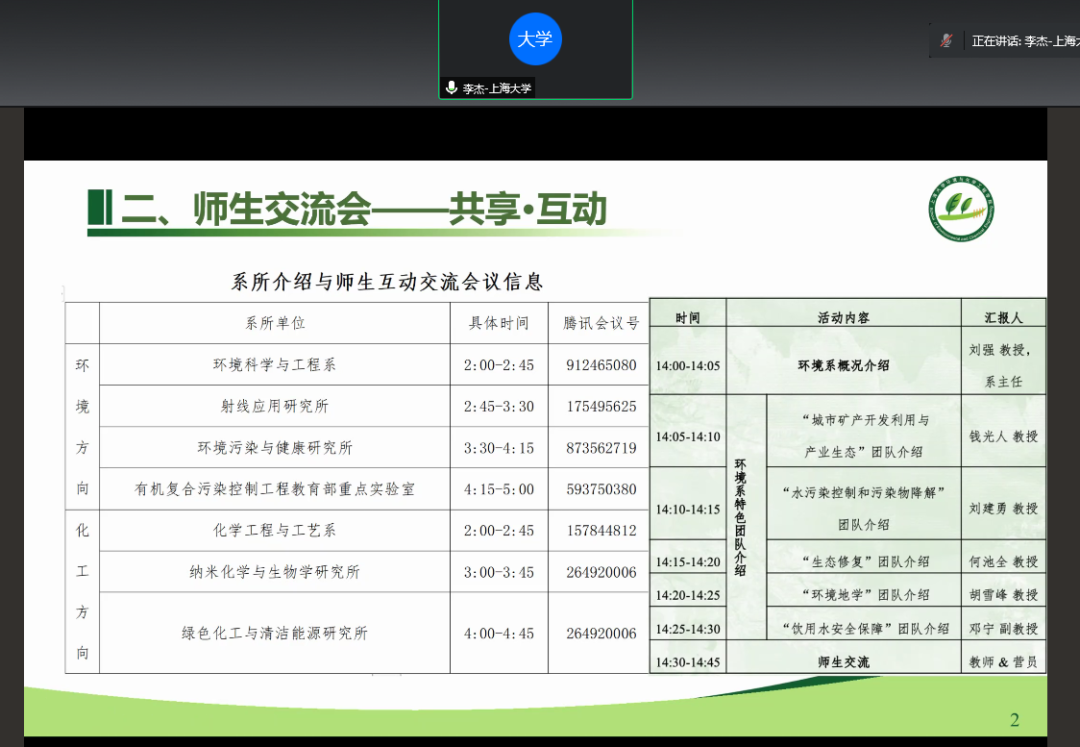Screen dimensions: 1080x747
Task: Click meeting number 175495625
Action: point(600,406)
